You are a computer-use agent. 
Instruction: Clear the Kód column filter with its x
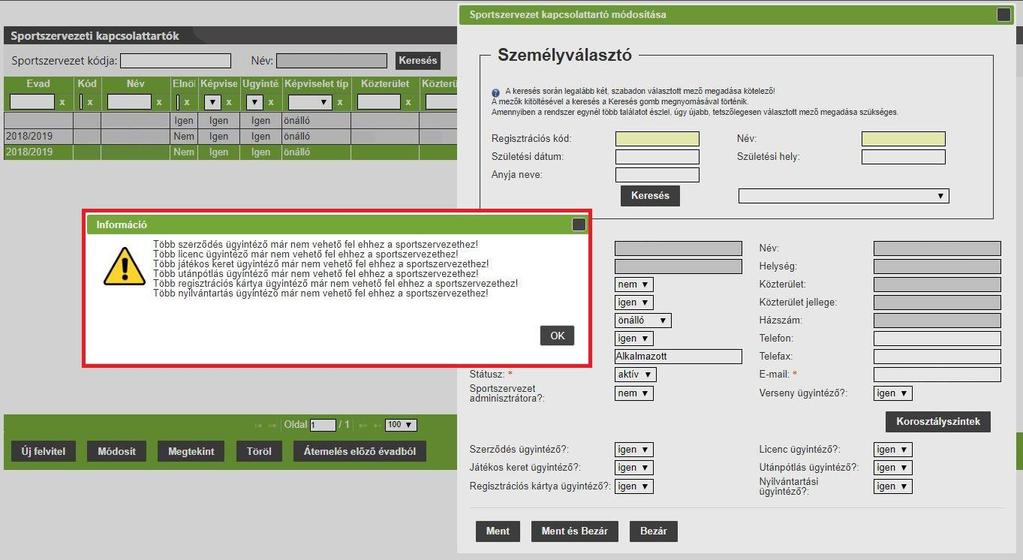tap(90, 102)
